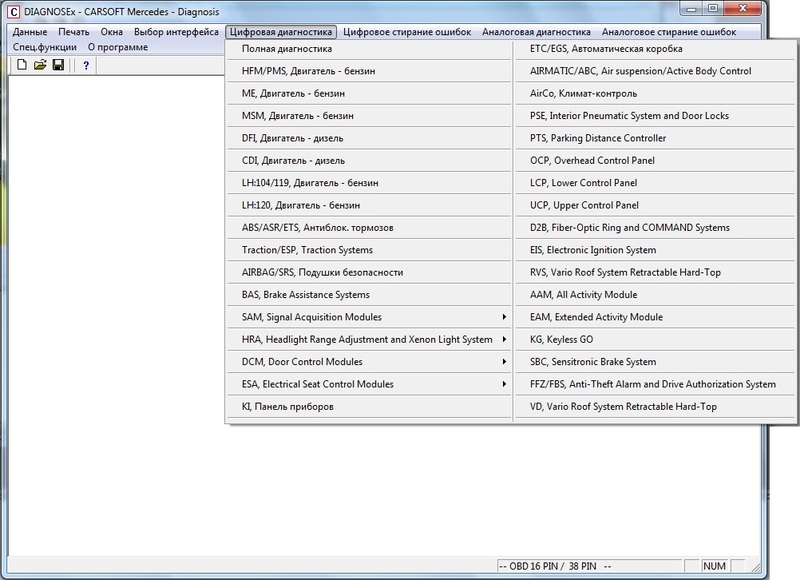Select OCP, Overhead Control Panel
This screenshot has width=800, height=580.
pos(655,161)
